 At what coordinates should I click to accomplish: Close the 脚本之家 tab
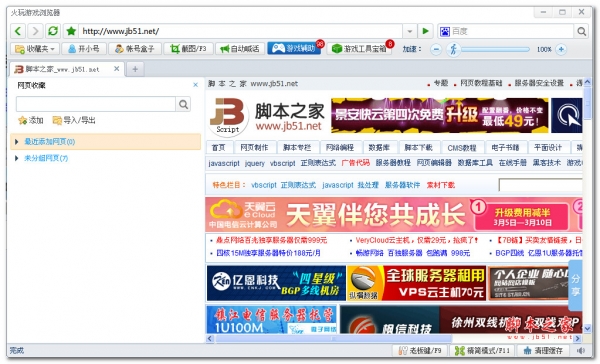[117, 69]
